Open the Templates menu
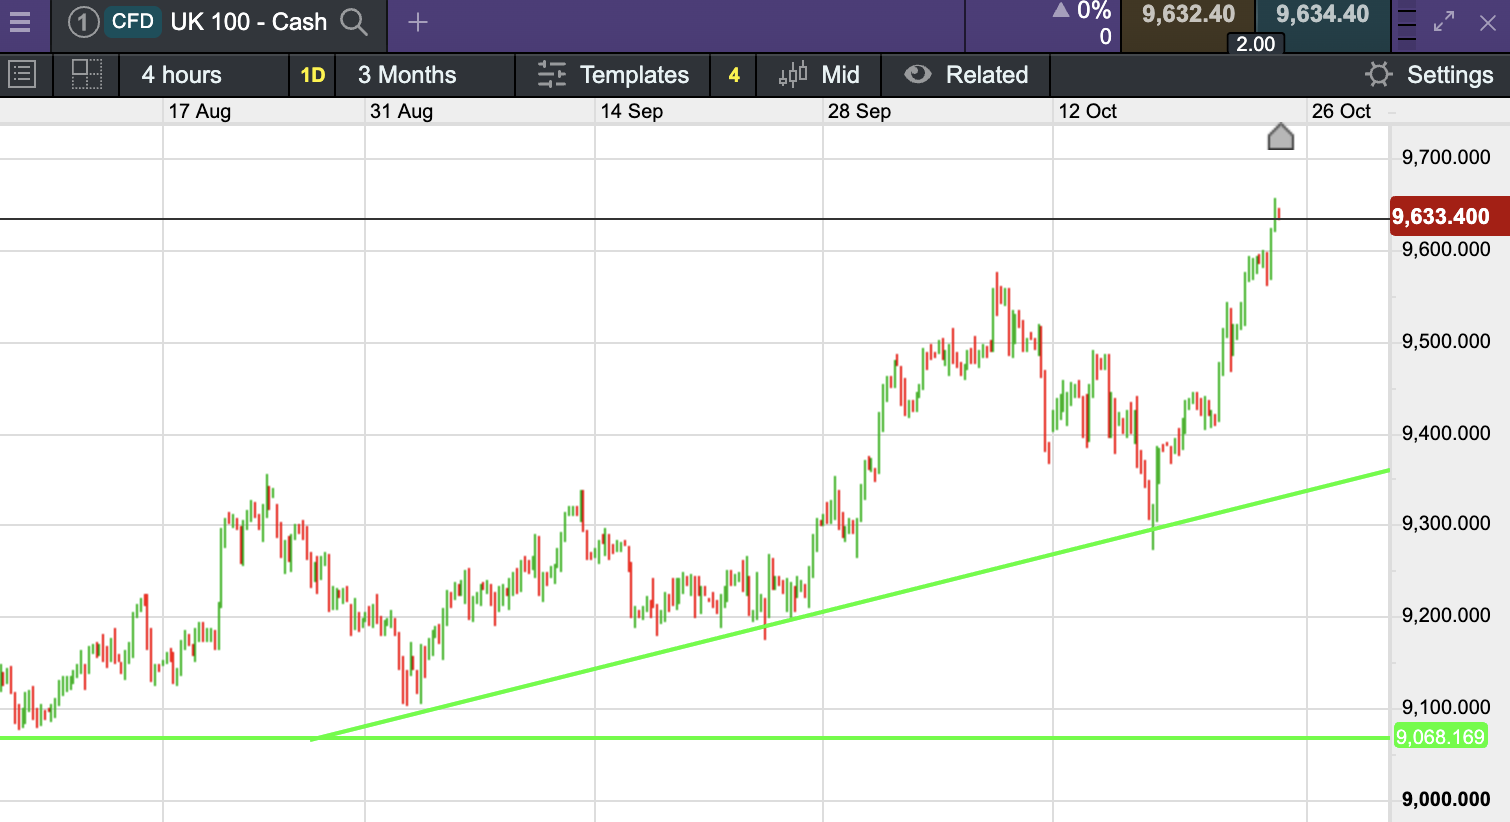 [634, 75]
